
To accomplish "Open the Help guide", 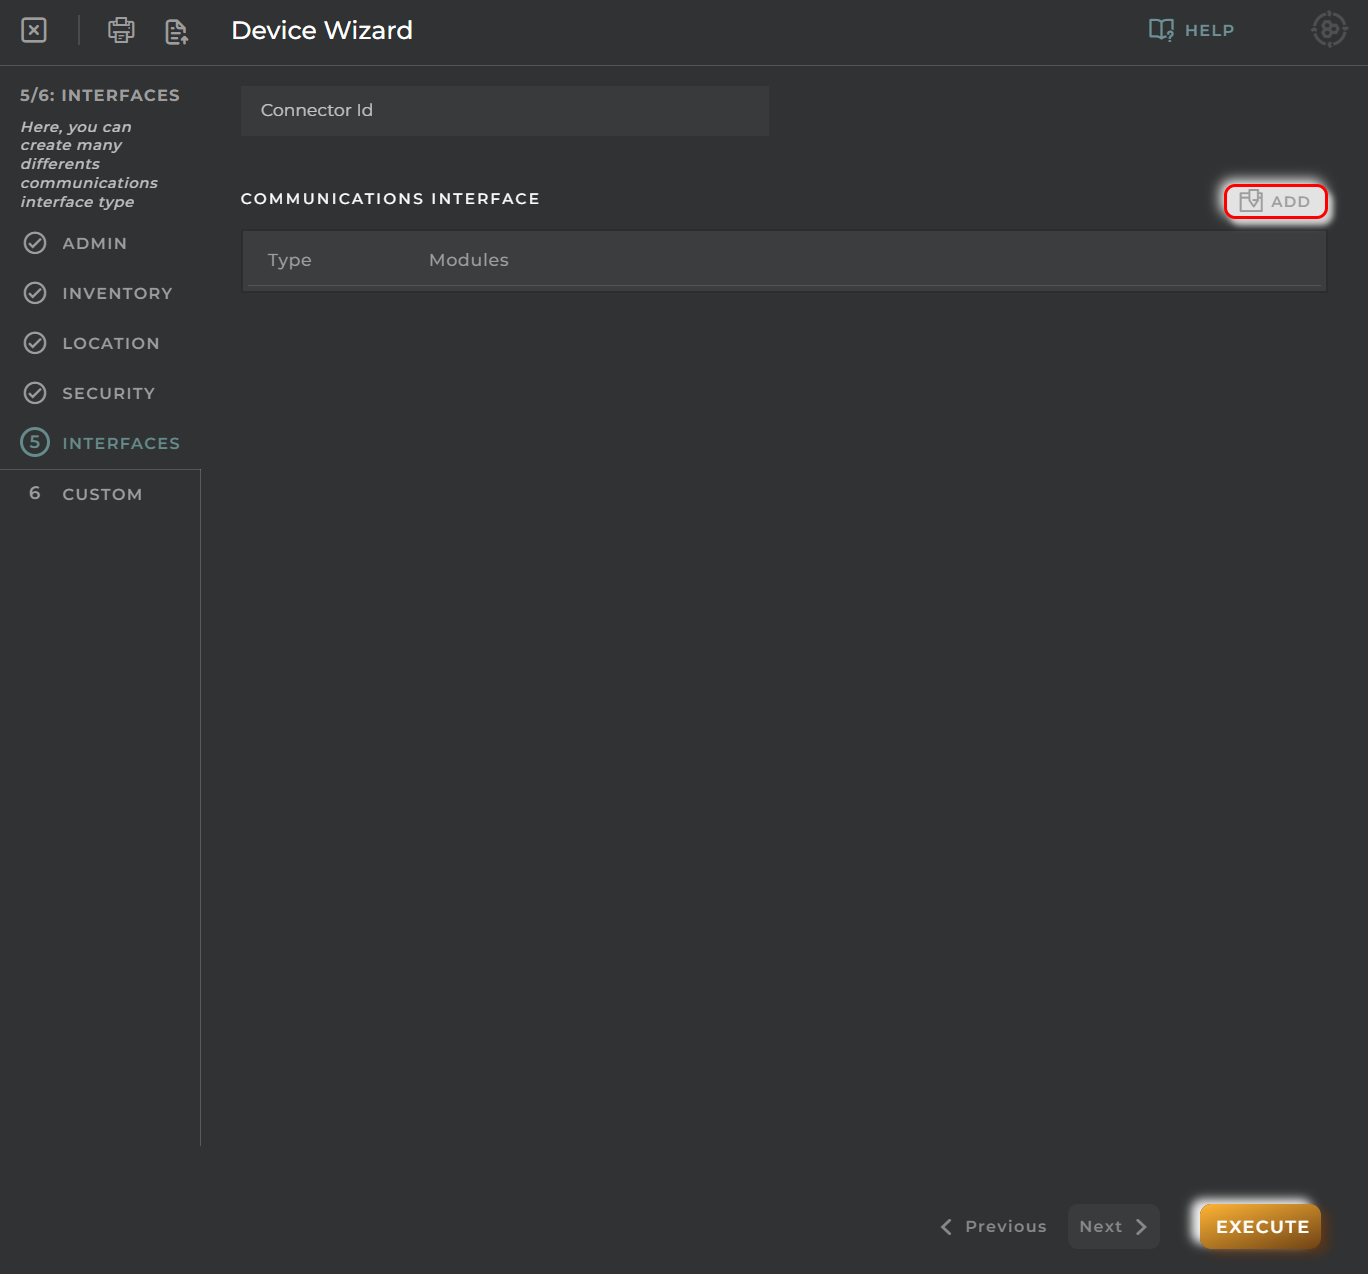I will click(1192, 30).
